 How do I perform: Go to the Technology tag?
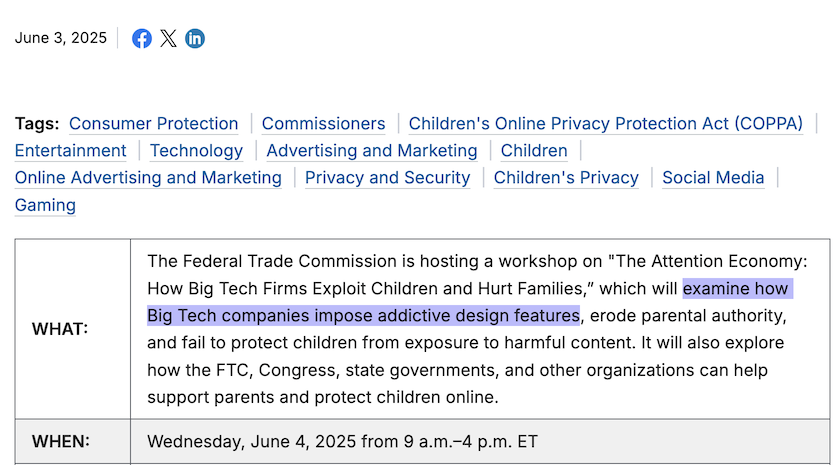point(197,151)
